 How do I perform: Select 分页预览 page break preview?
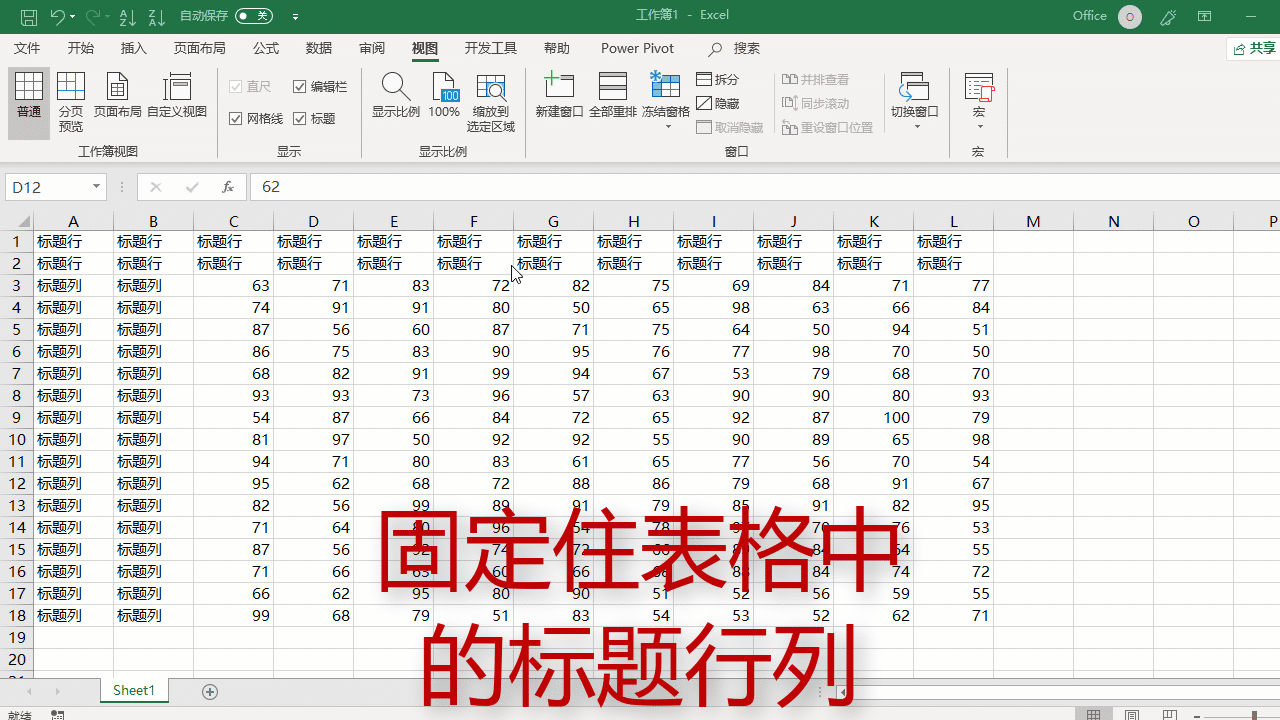[71, 103]
